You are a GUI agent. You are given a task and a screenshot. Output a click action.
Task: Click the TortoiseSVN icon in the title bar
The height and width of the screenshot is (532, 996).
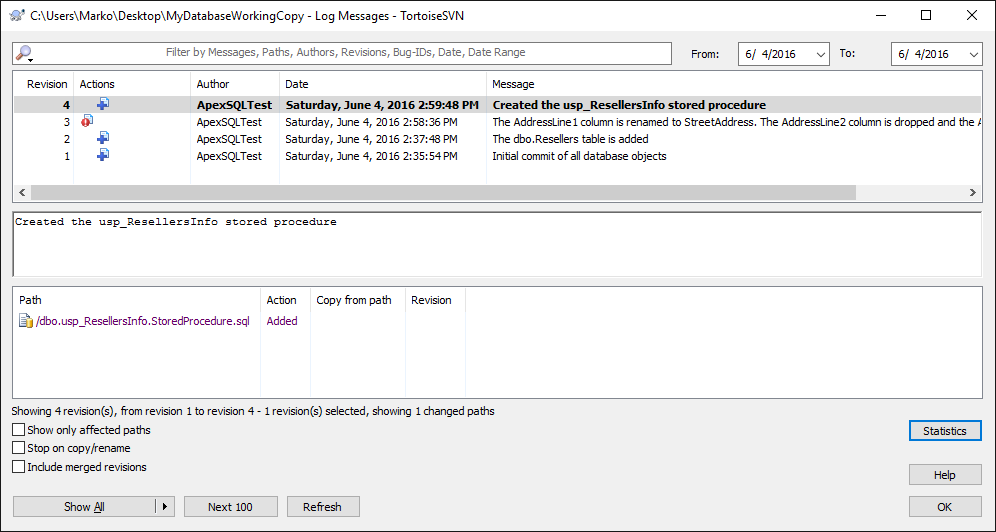click(x=16, y=15)
